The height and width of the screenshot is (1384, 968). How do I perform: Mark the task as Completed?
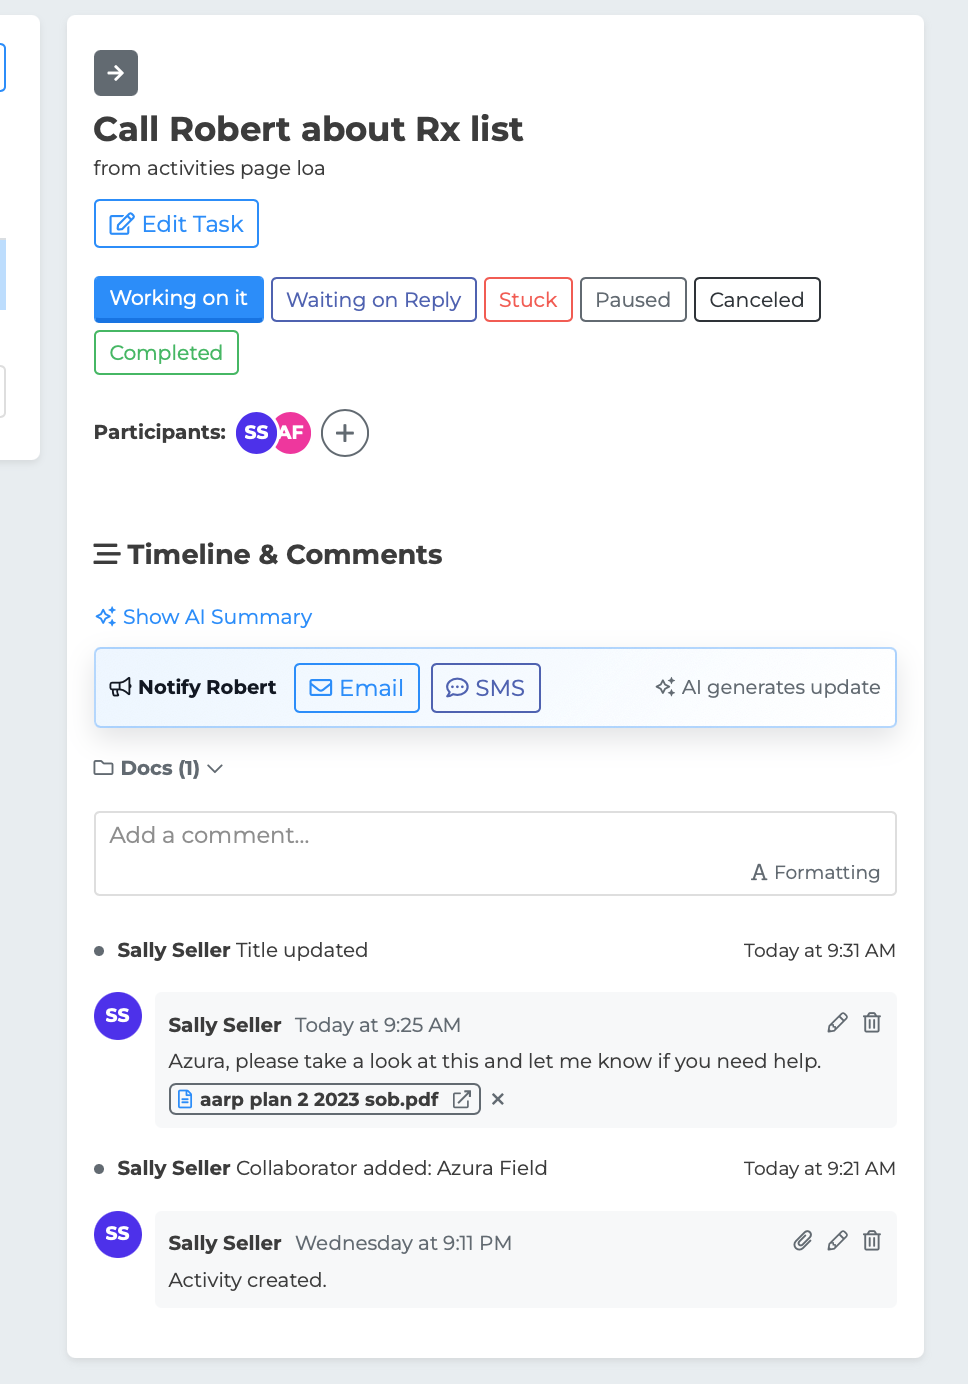click(x=166, y=353)
